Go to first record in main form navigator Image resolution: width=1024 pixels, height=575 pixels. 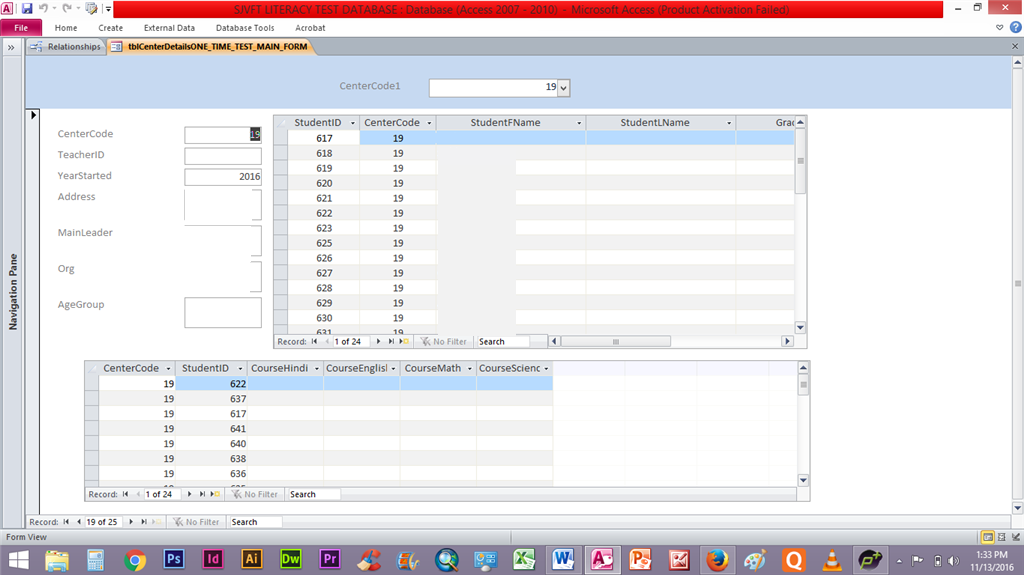(66, 521)
